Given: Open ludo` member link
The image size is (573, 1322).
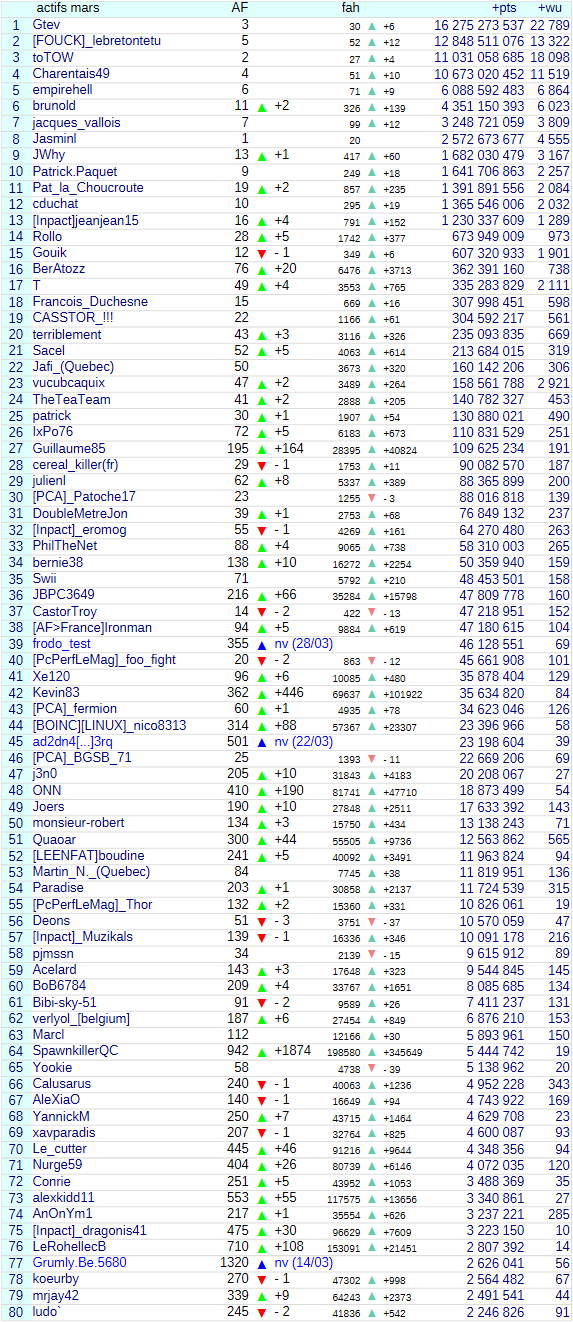Looking at the screenshot, I should coord(45,1312).
